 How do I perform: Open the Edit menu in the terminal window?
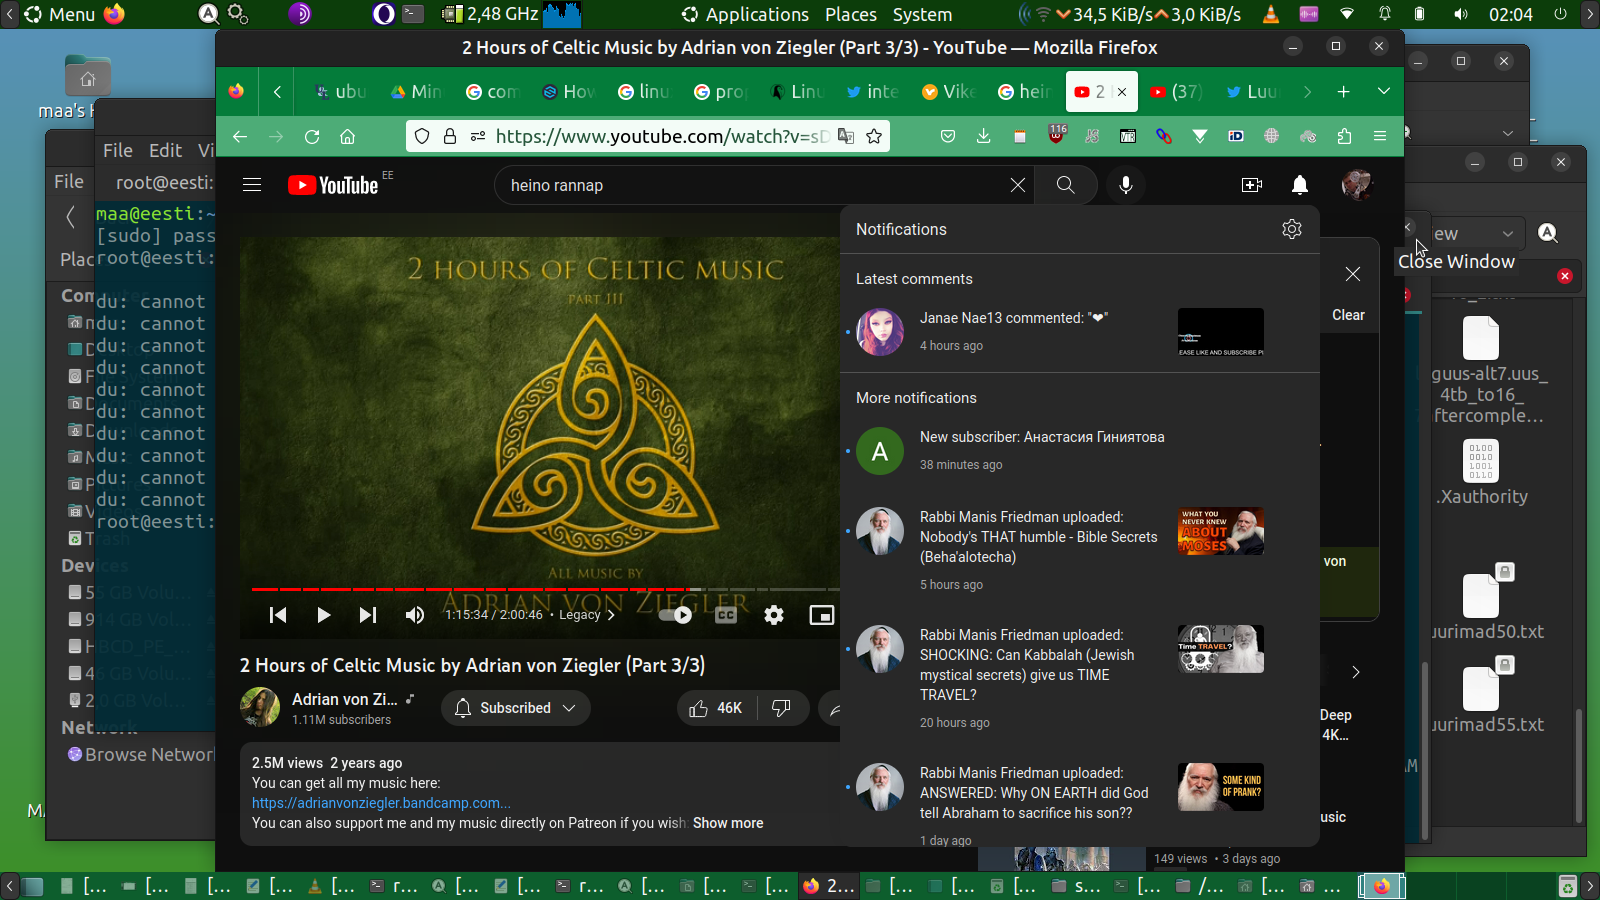pos(165,150)
